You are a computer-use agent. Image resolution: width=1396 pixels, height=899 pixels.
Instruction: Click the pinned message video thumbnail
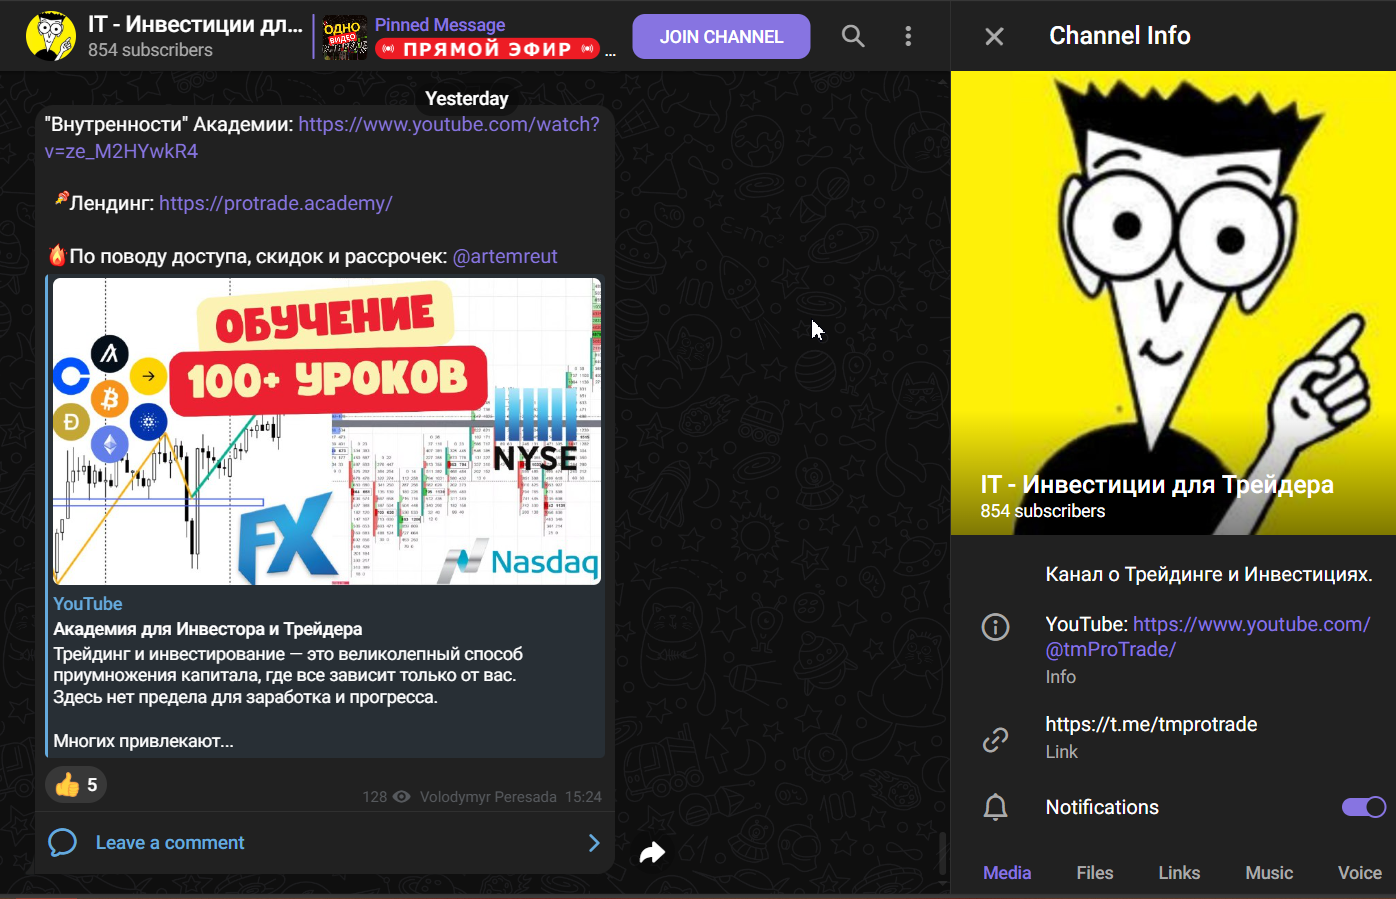[x=345, y=38]
